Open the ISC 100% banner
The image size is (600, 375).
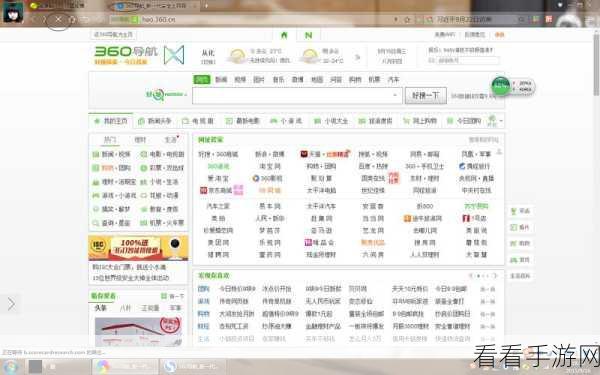tap(138, 248)
